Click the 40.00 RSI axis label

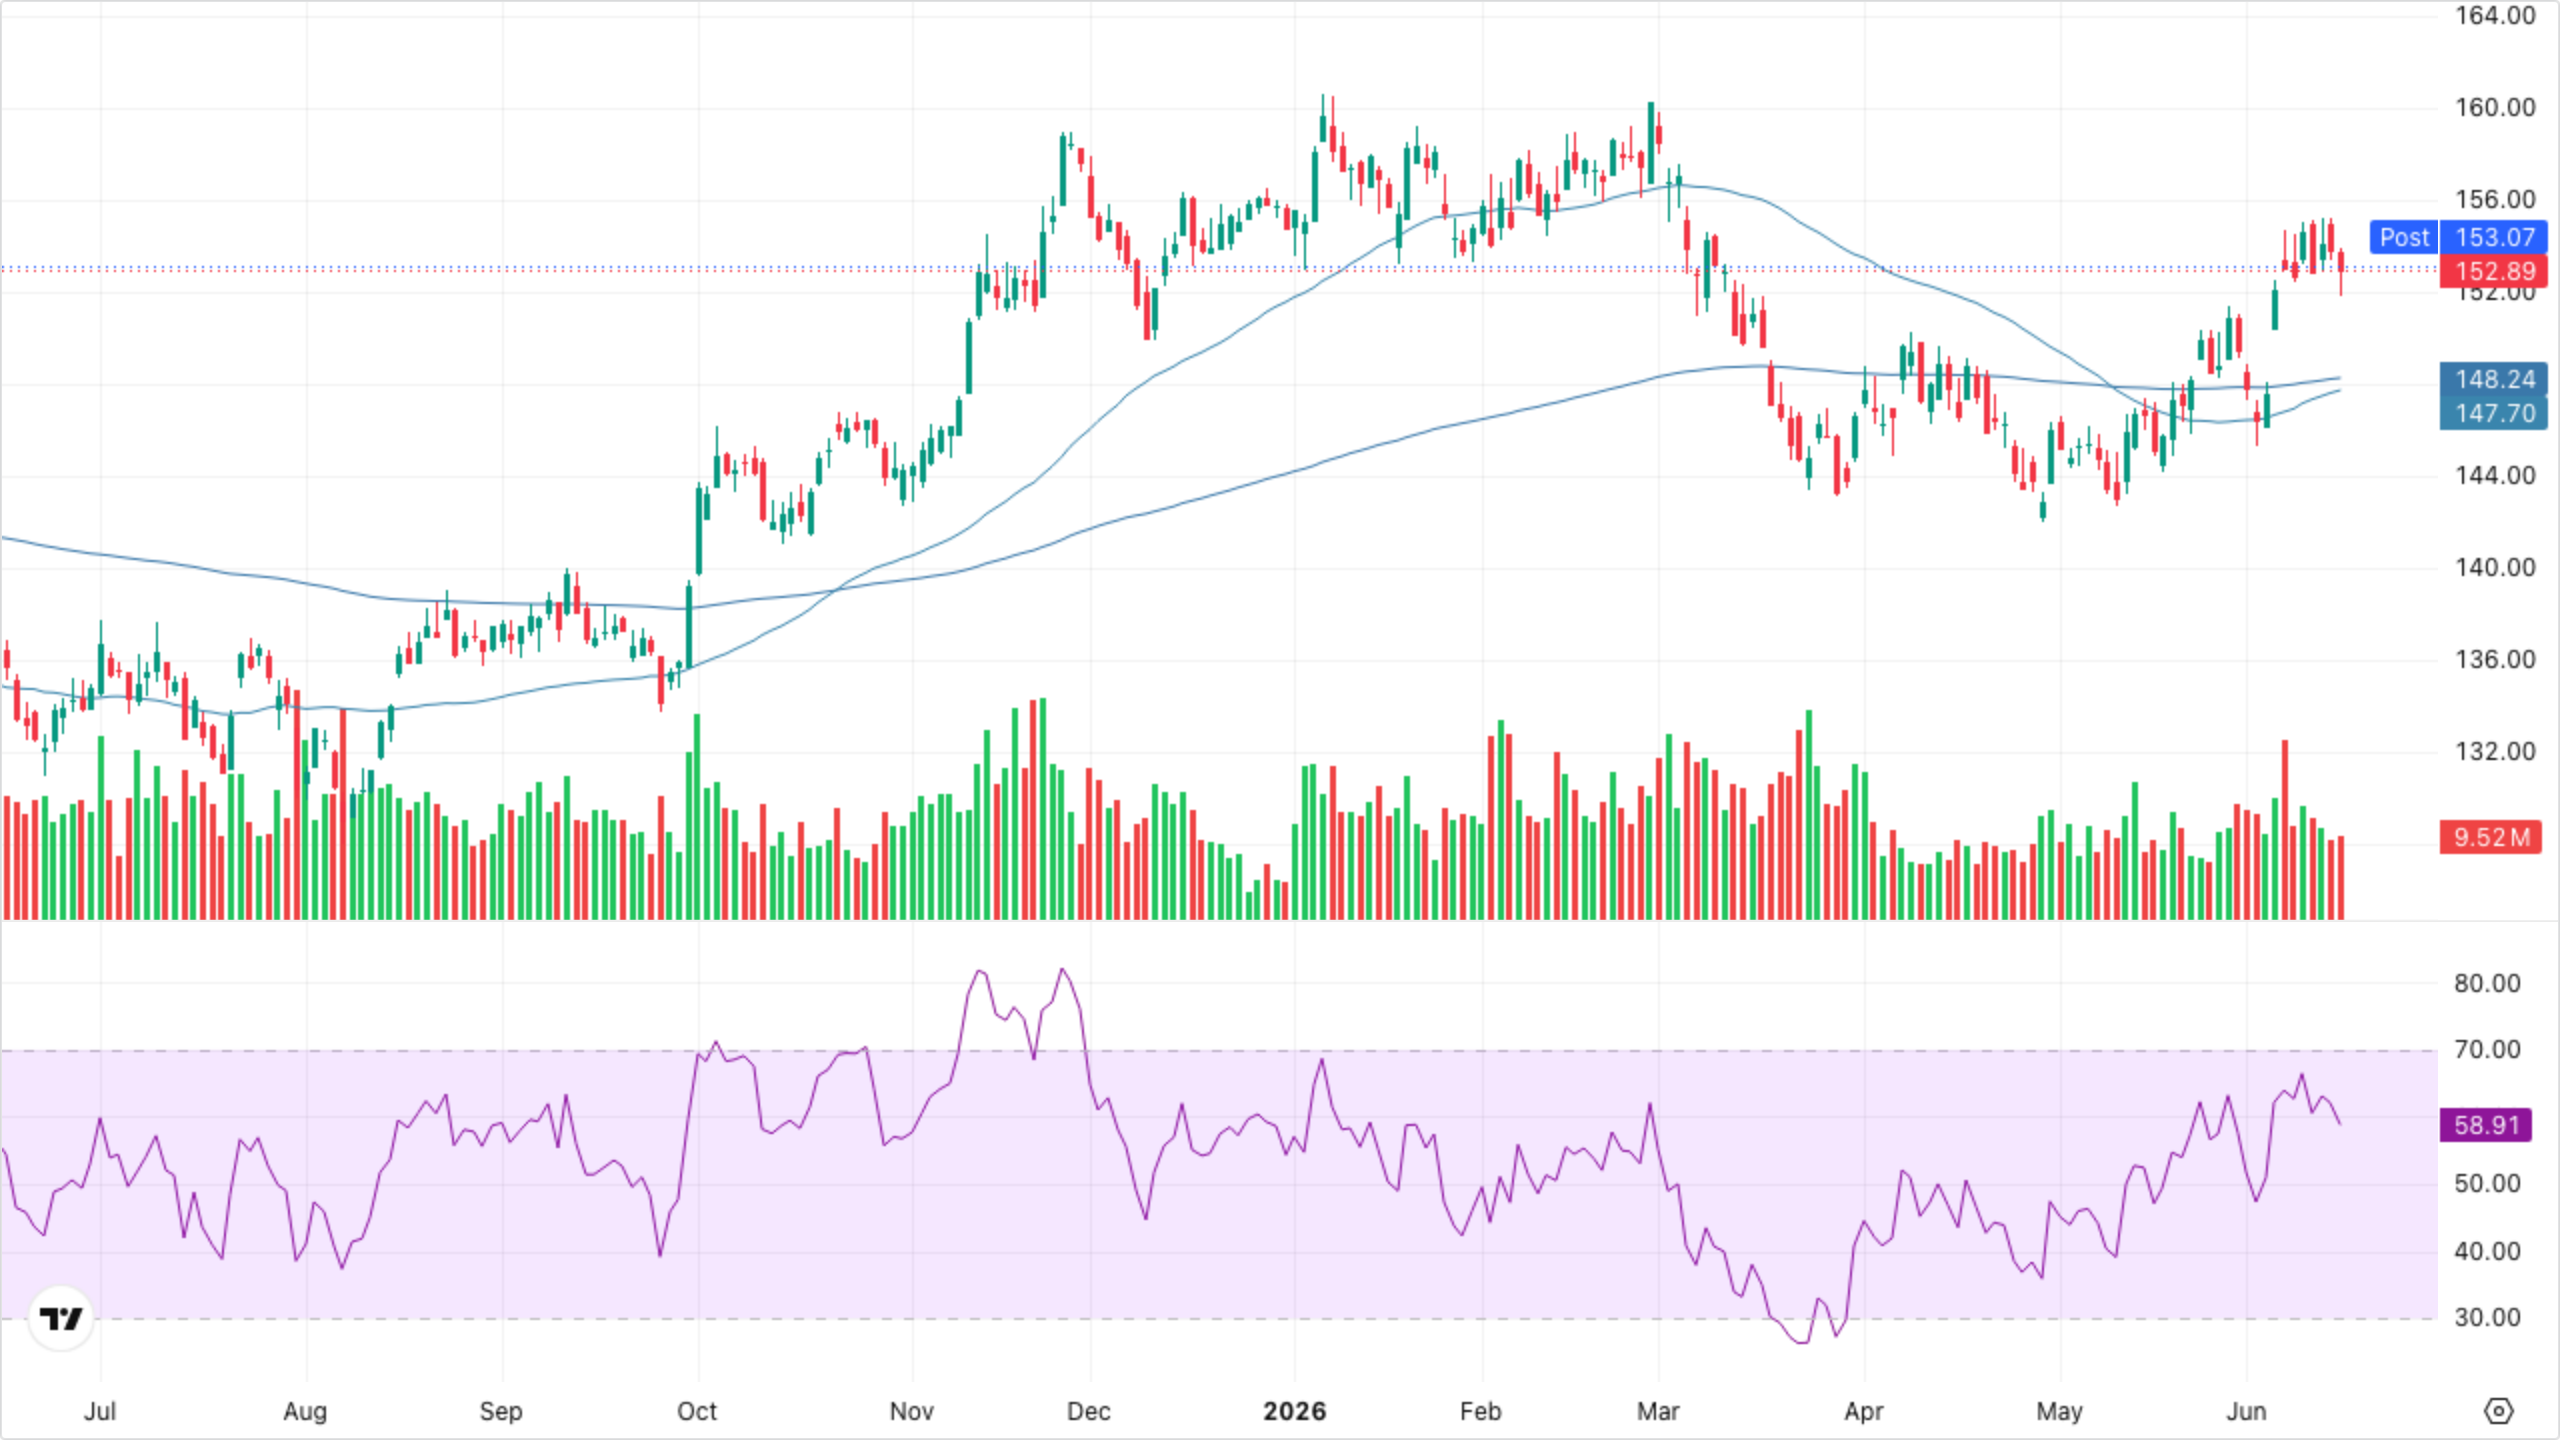2487,1251
